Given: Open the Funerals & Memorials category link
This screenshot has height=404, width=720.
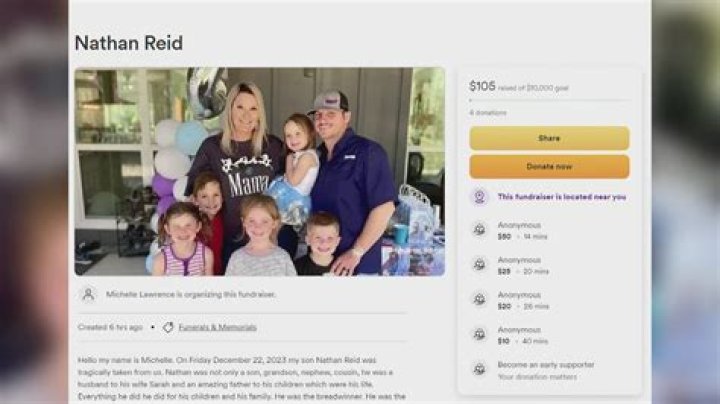Looking at the screenshot, I should pos(217,327).
